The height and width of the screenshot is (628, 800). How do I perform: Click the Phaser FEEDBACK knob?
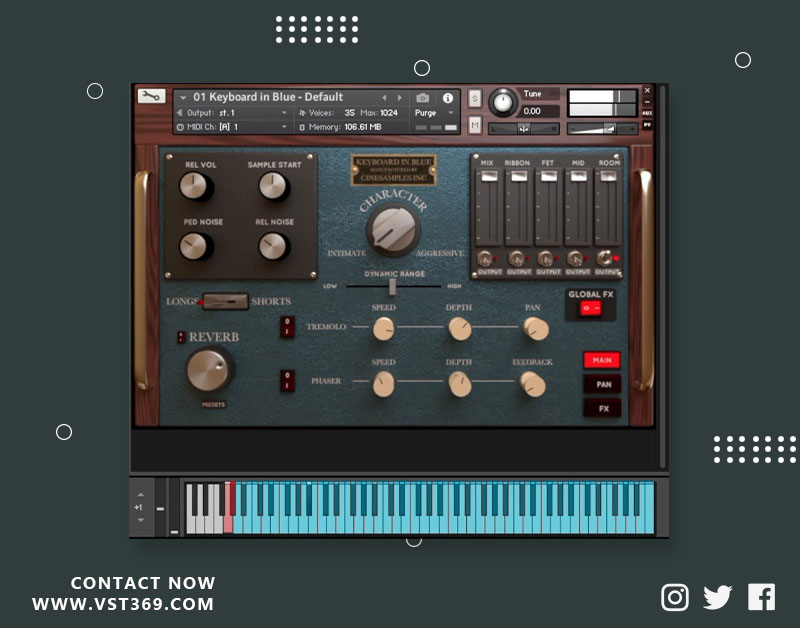tap(533, 384)
